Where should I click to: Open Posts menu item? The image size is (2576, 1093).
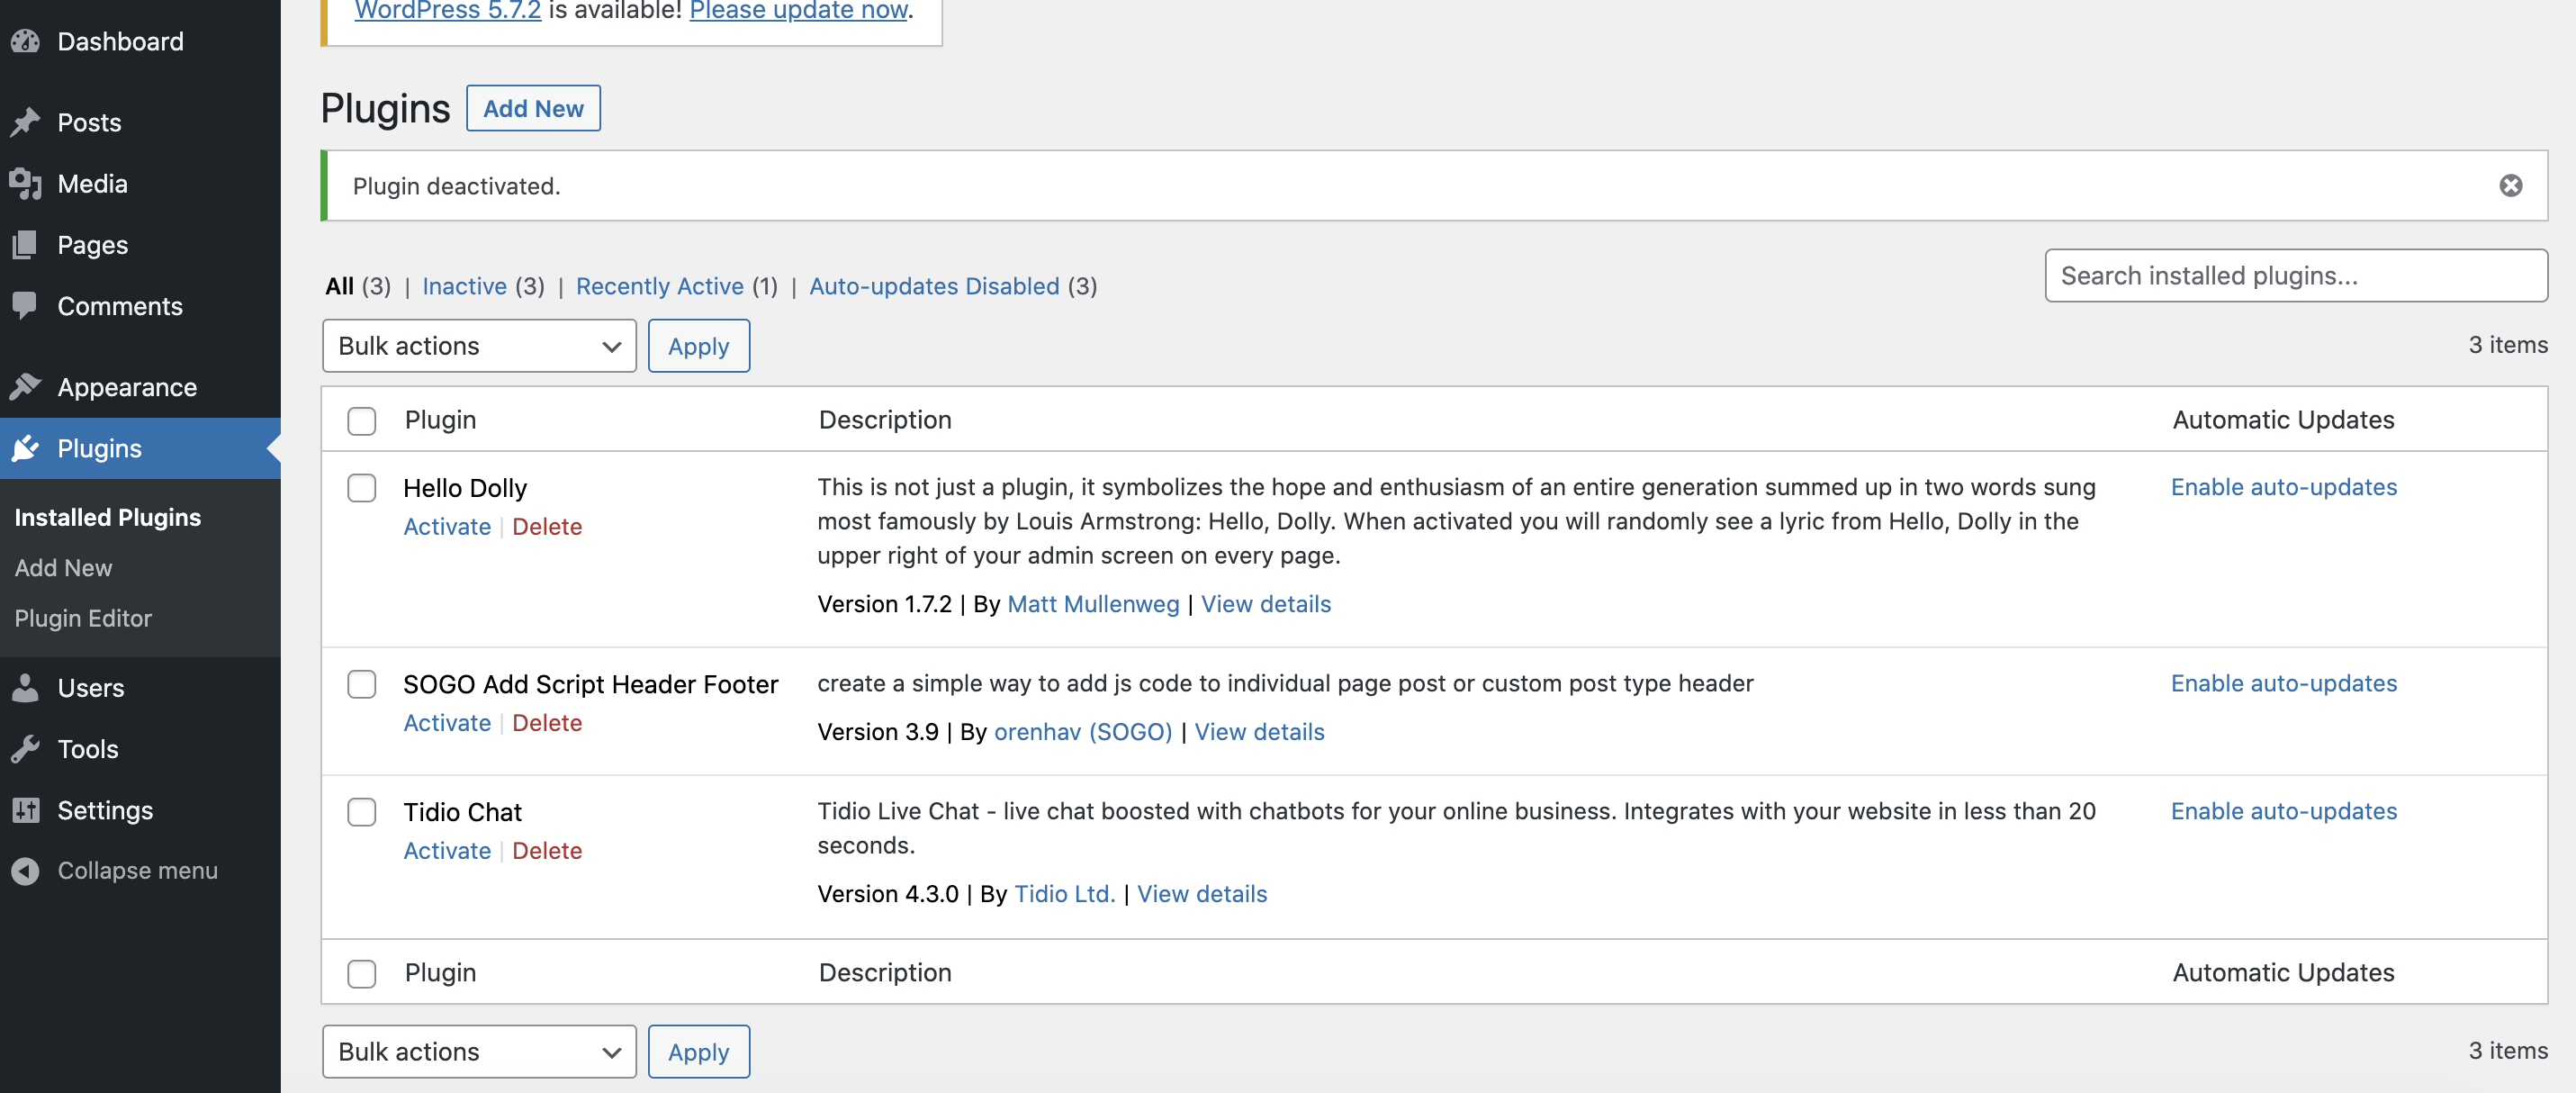click(x=140, y=122)
